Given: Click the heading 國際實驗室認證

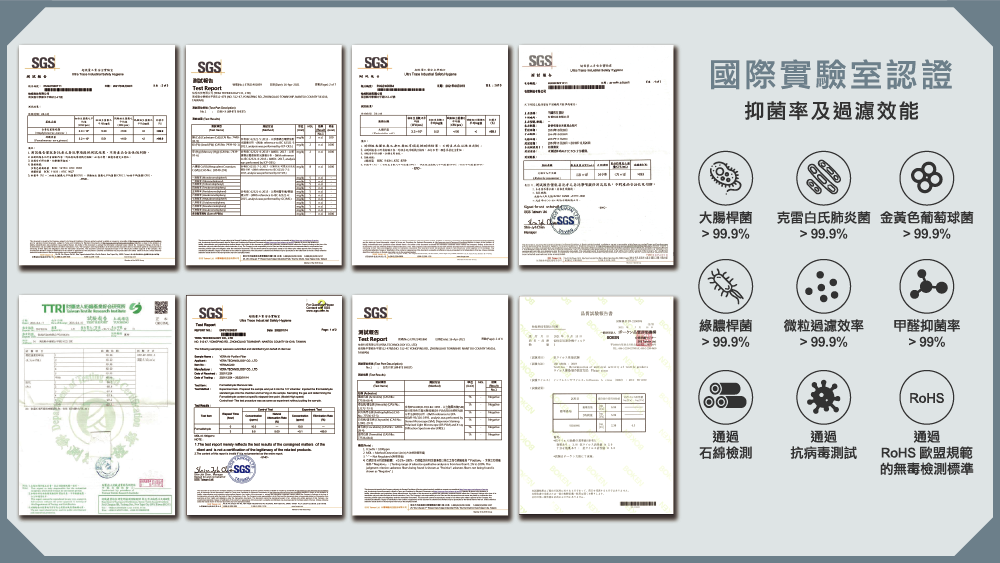Looking at the screenshot, I should (x=832, y=75).
